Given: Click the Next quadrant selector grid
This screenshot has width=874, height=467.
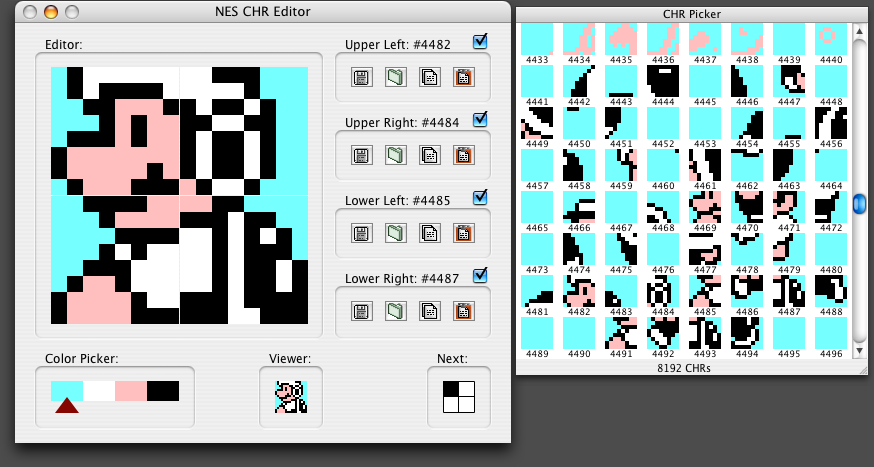Looking at the screenshot, I should click(459, 397).
